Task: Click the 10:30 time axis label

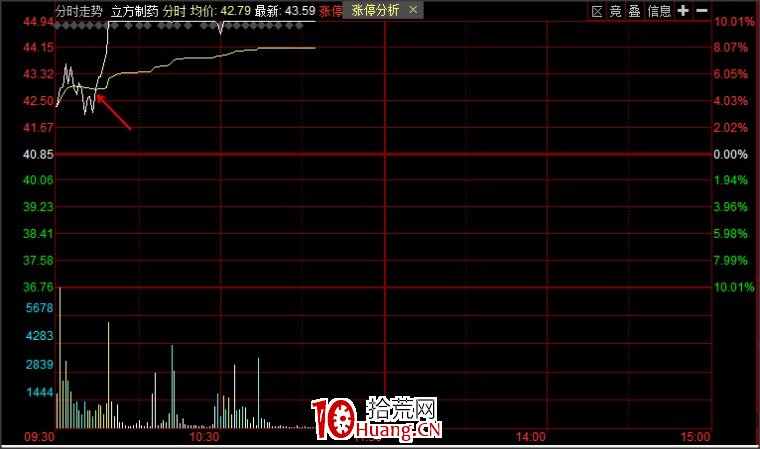Action: coord(204,437)
